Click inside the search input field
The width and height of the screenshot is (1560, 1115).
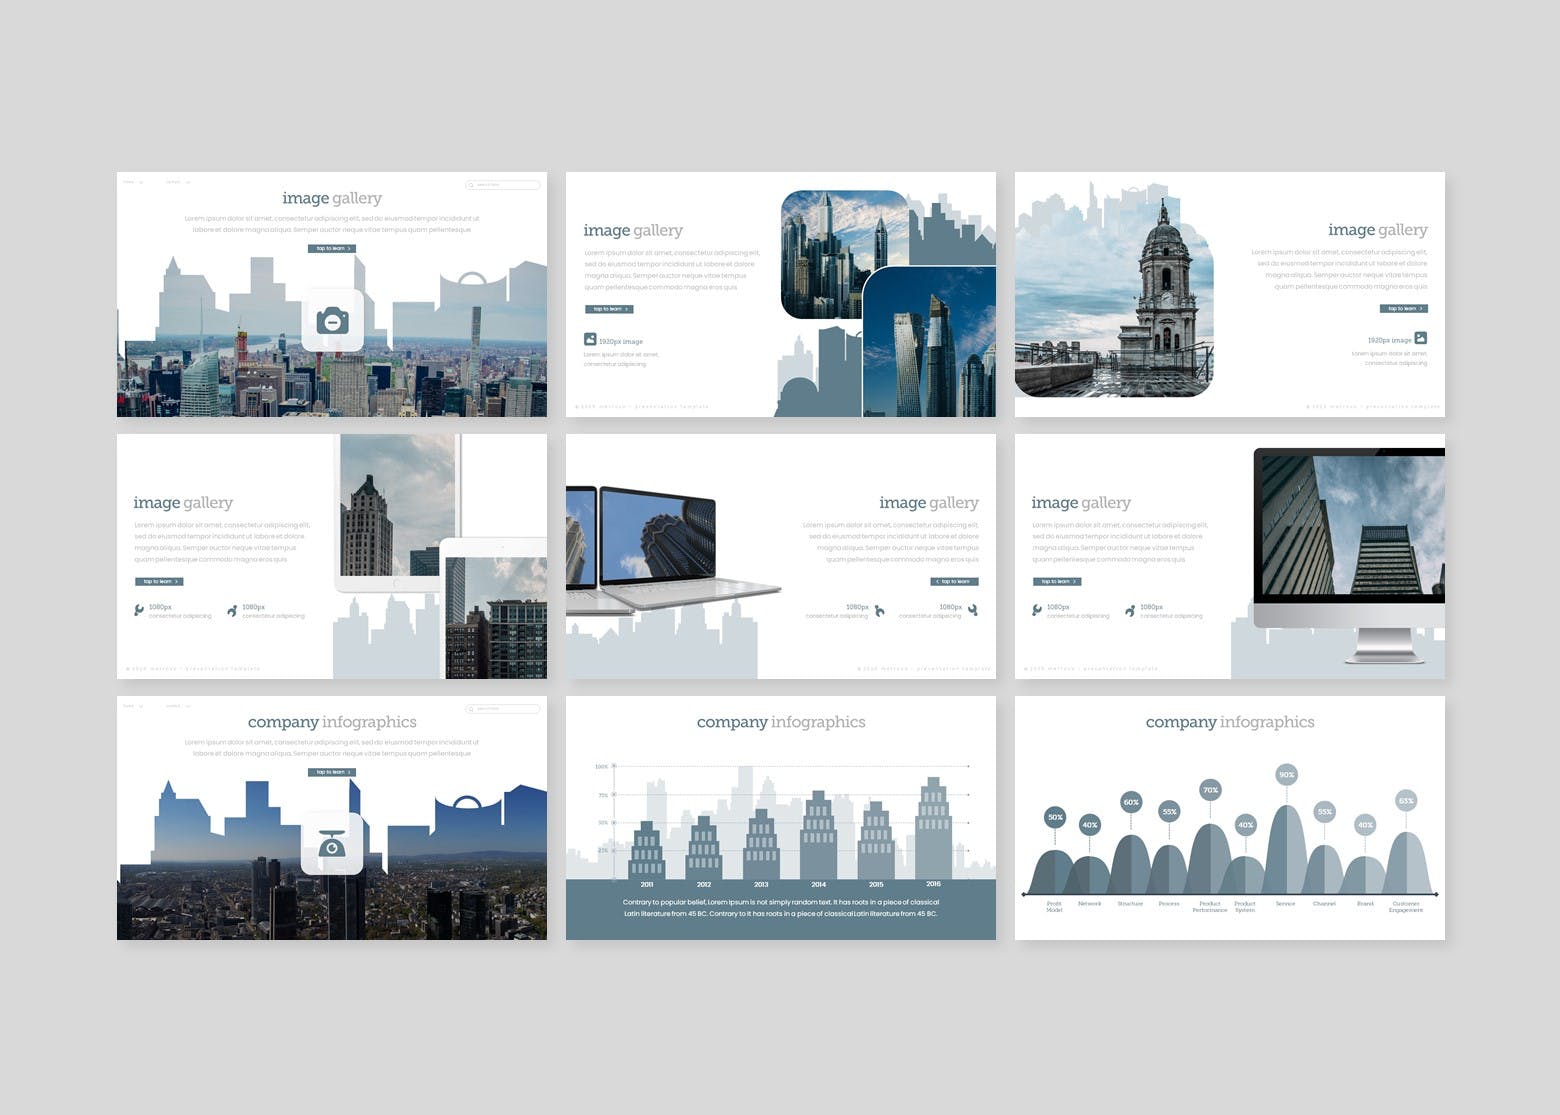[x=505, y=185]
